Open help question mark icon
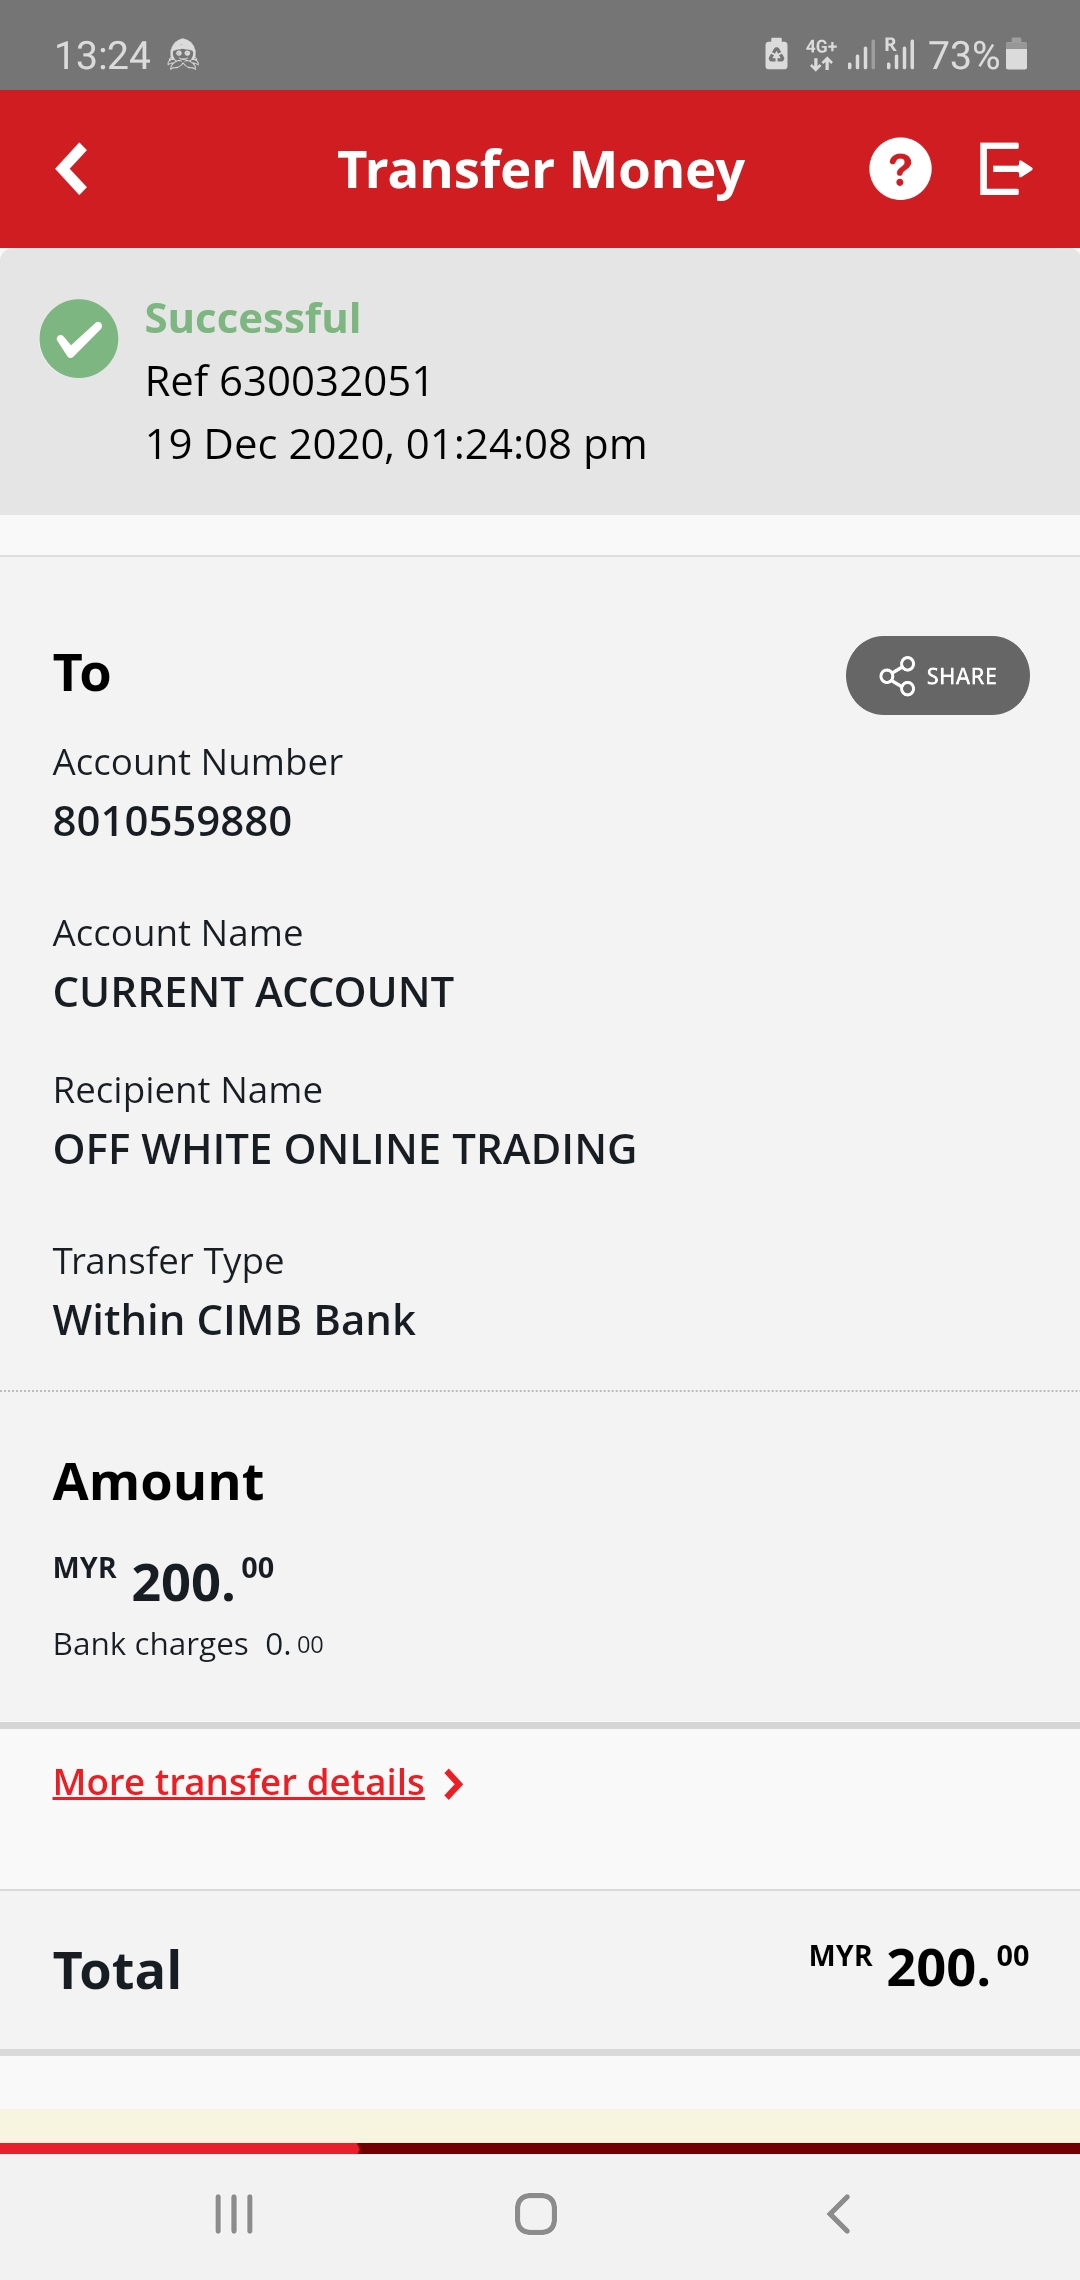 click(x=900, y=169)
